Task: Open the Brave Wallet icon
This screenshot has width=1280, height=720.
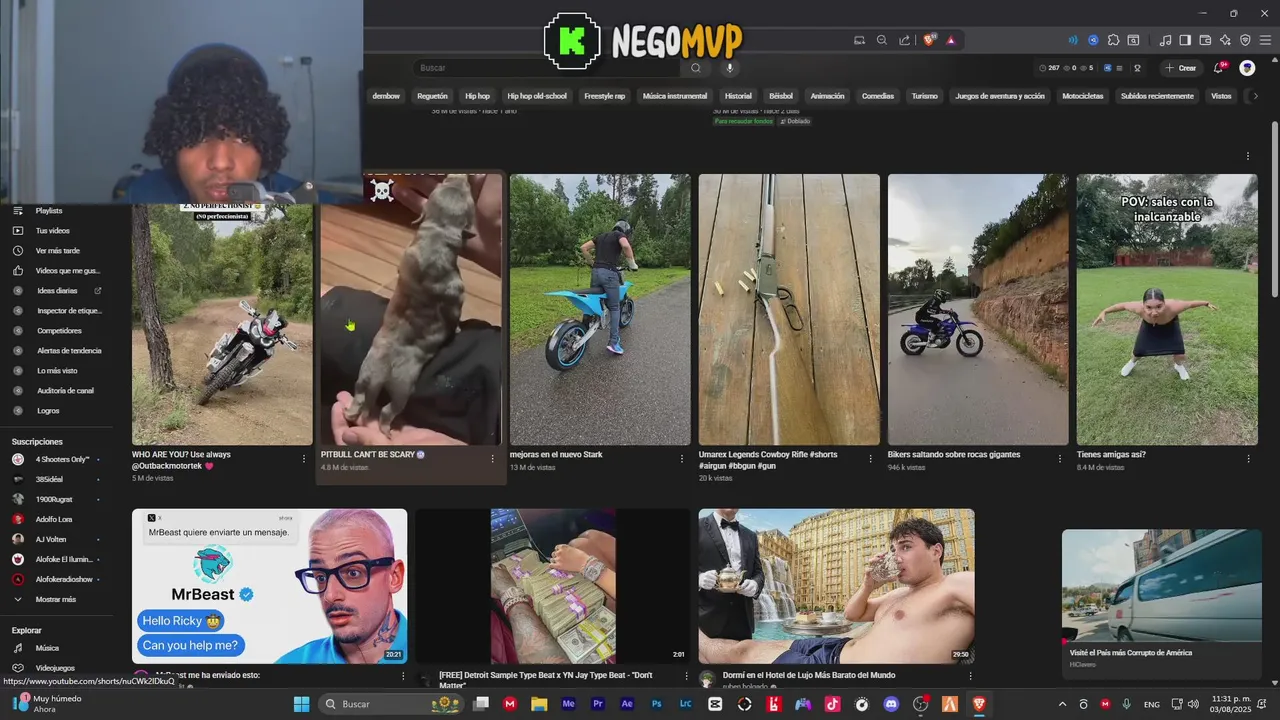Action: tap(1205, 40)
